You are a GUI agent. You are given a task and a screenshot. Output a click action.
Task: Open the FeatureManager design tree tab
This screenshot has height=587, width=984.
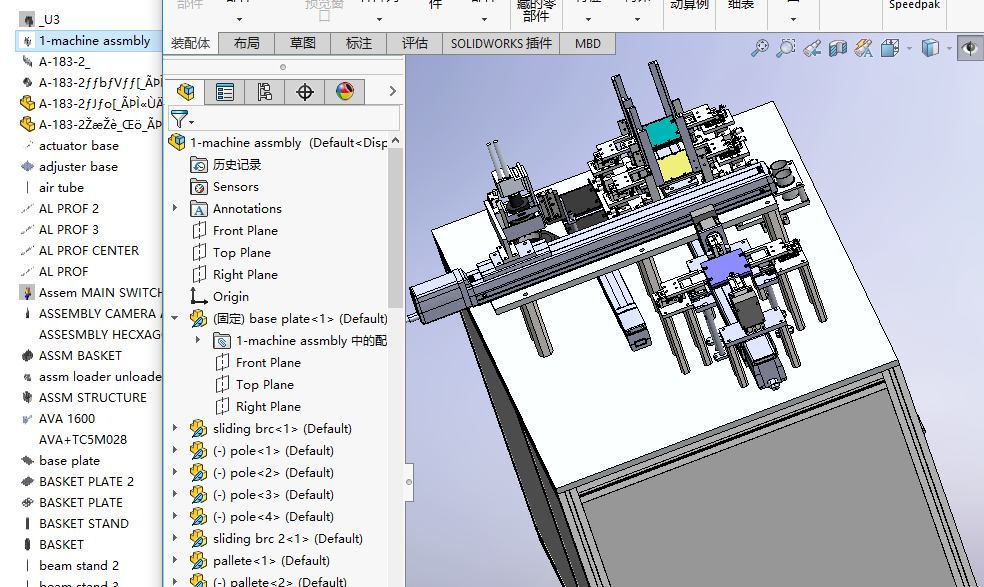185,92
